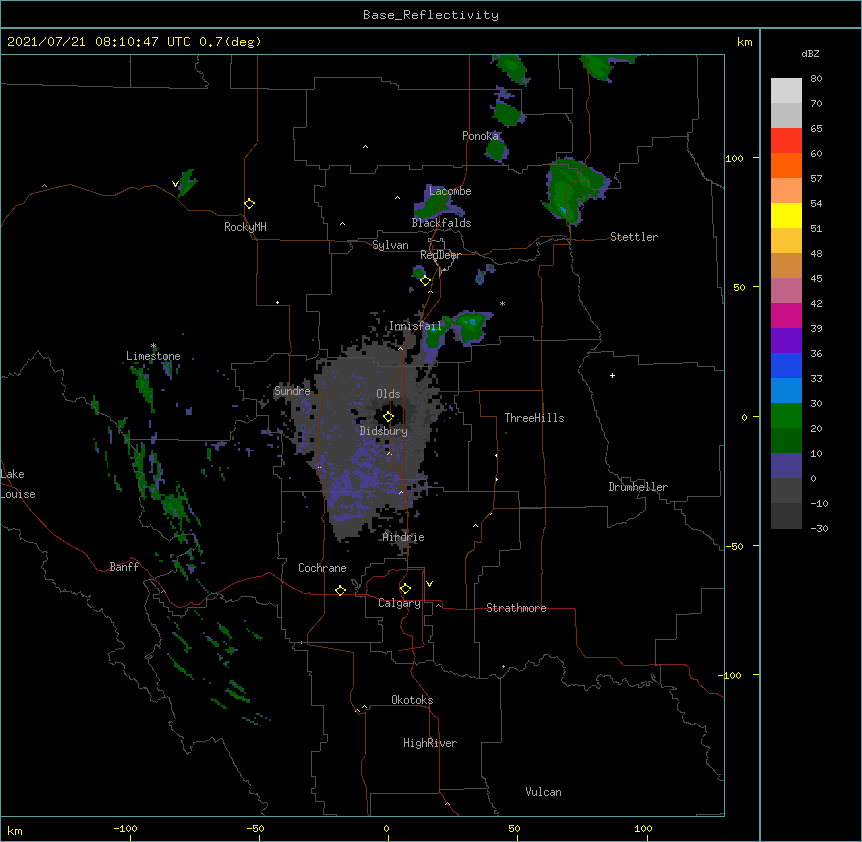Click the -30 value in the dBZ legend
This screenshot has width=862, height=842.
819,529
